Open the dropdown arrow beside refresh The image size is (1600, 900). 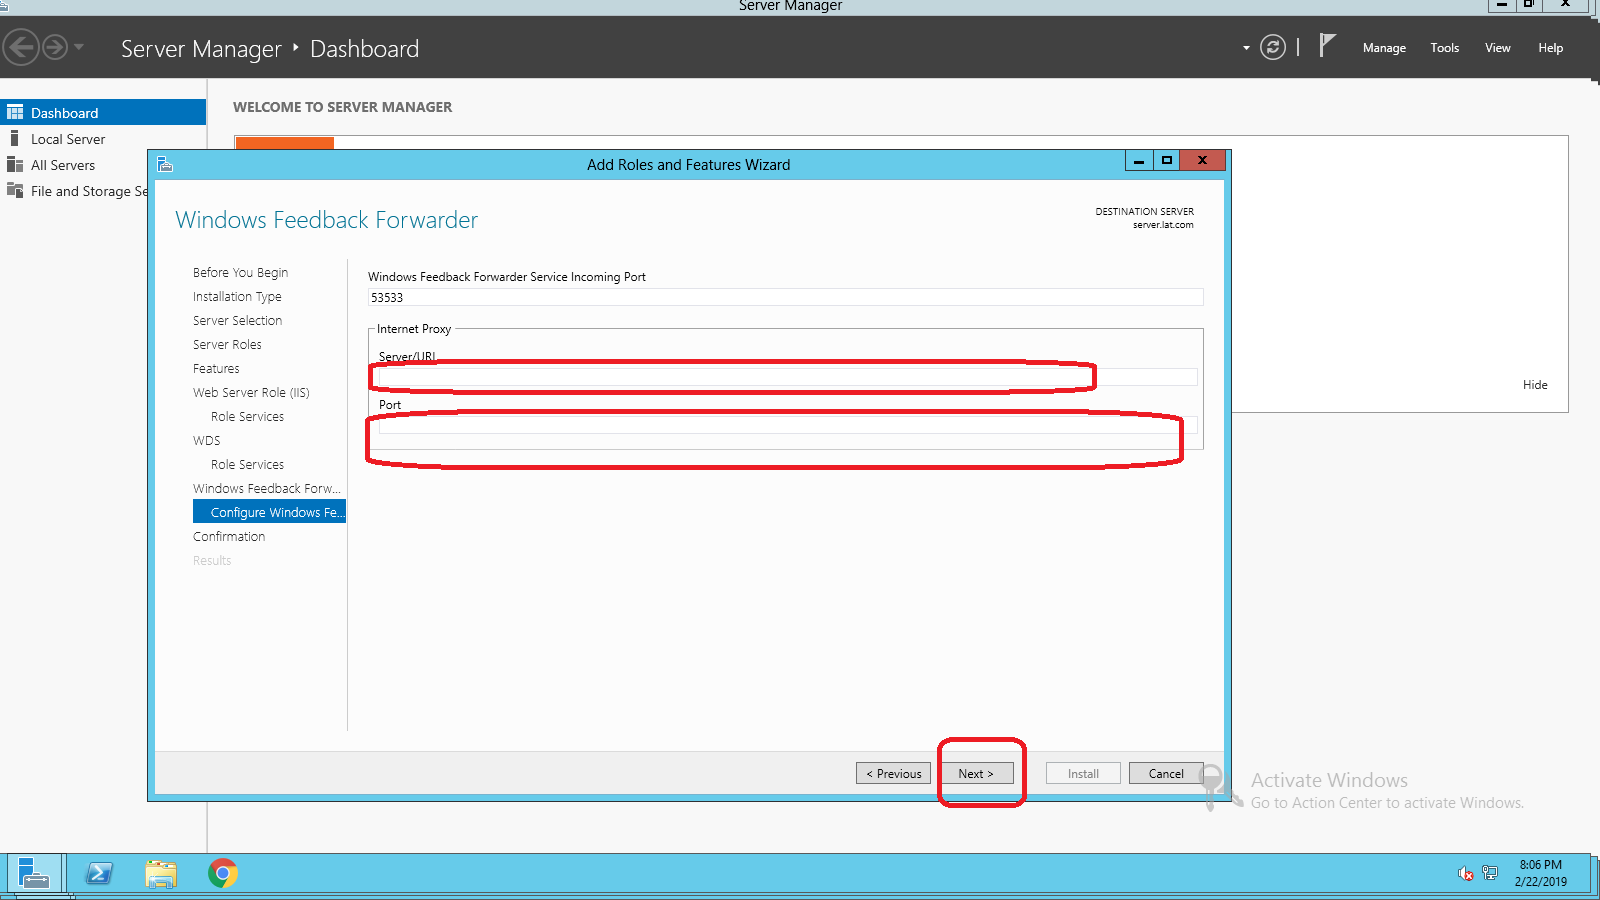coord(1246,48)
